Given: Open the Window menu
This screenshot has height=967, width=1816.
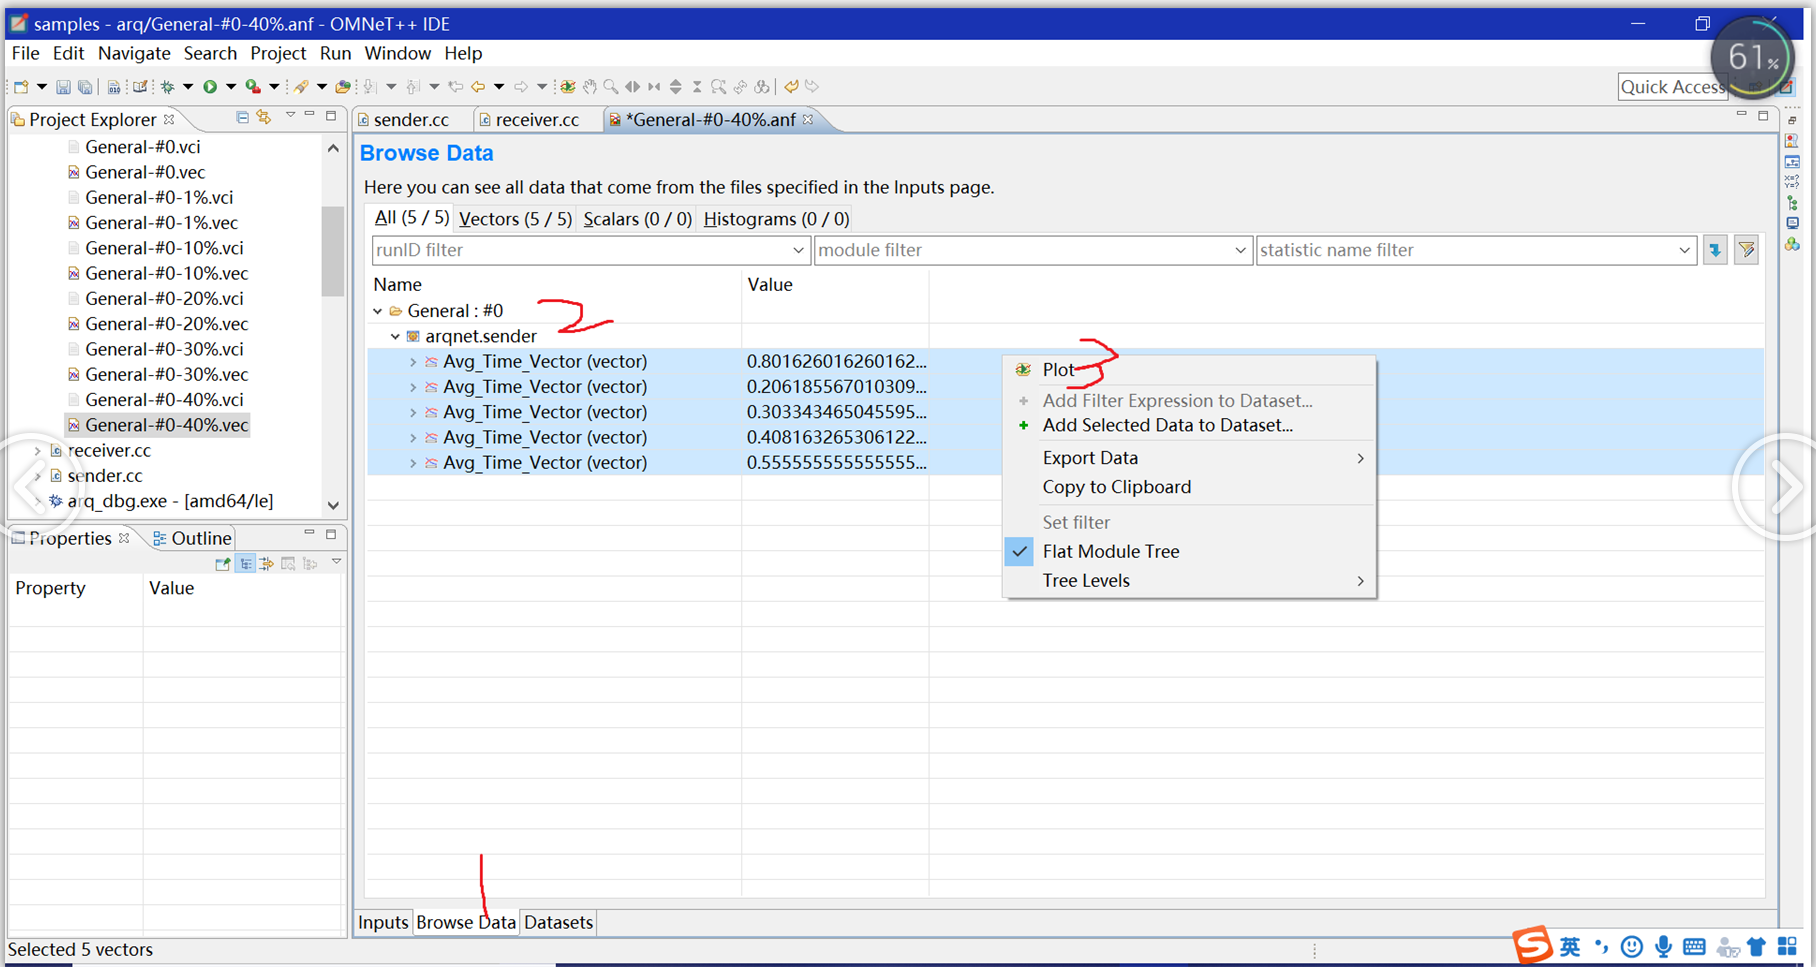Looking at the screenshot, I should pyautogui.click(x=397, y=53).
